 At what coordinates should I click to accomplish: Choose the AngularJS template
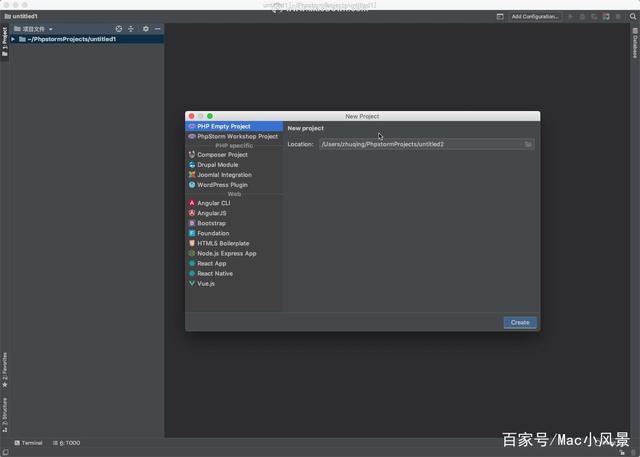(234, 213)
